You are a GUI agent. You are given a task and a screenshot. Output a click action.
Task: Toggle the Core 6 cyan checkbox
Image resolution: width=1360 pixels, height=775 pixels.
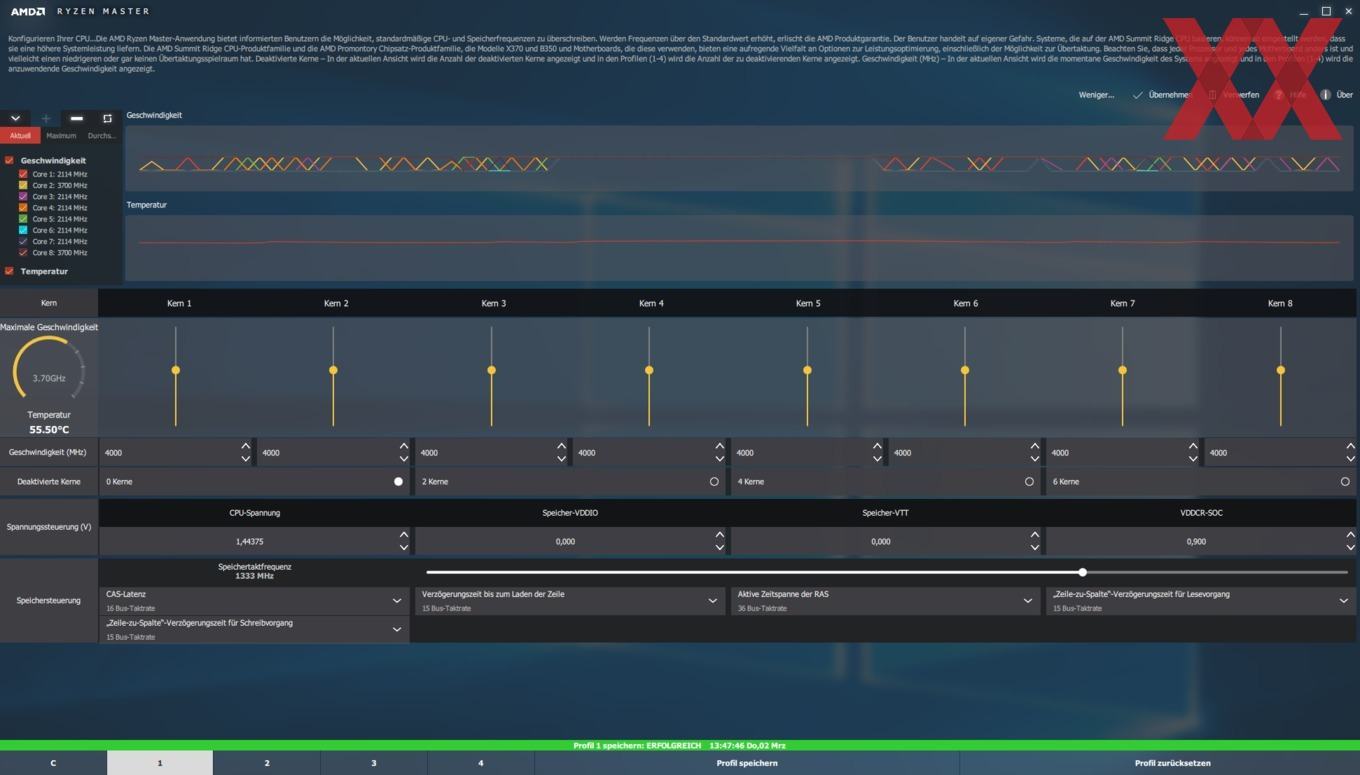coord(23,230)
